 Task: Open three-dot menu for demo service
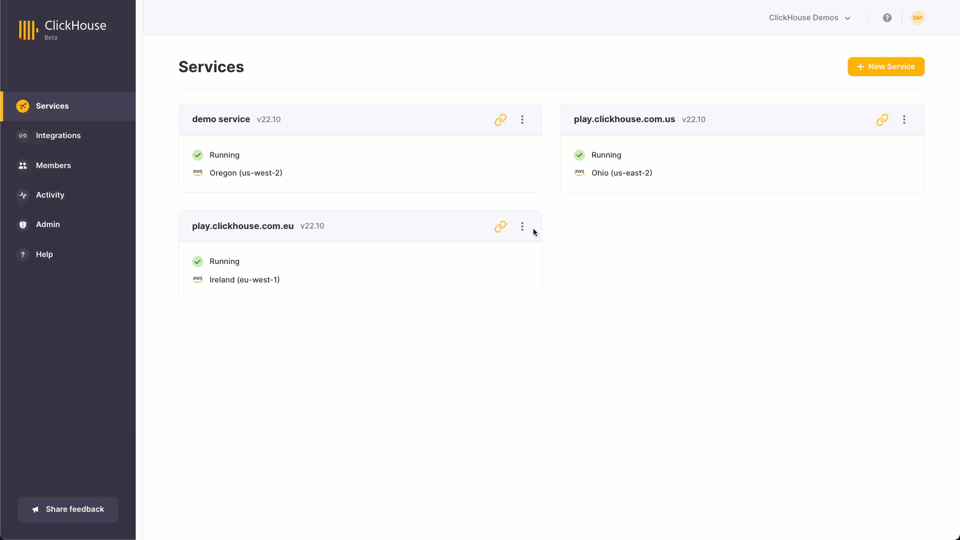tap(522, 120)
